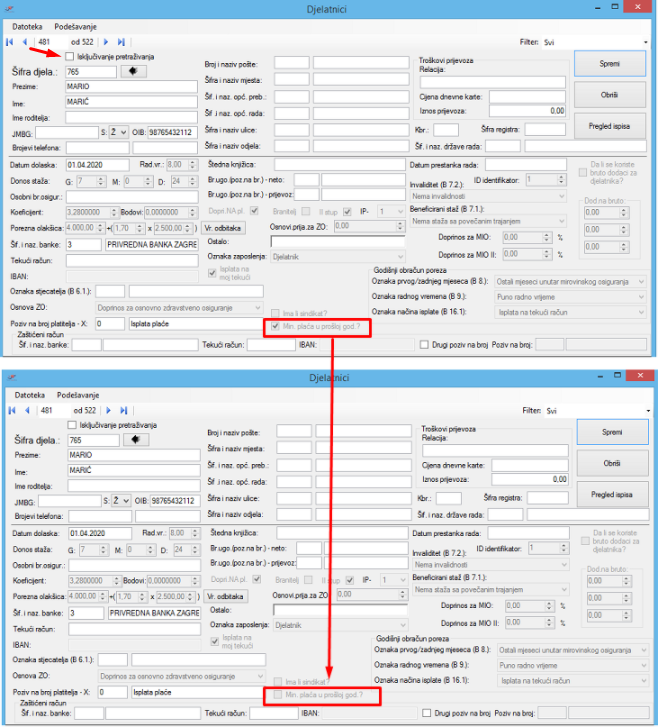Go to previous record in upper window
The height and width of the screenshot is (728, 660).
(25, 42)
